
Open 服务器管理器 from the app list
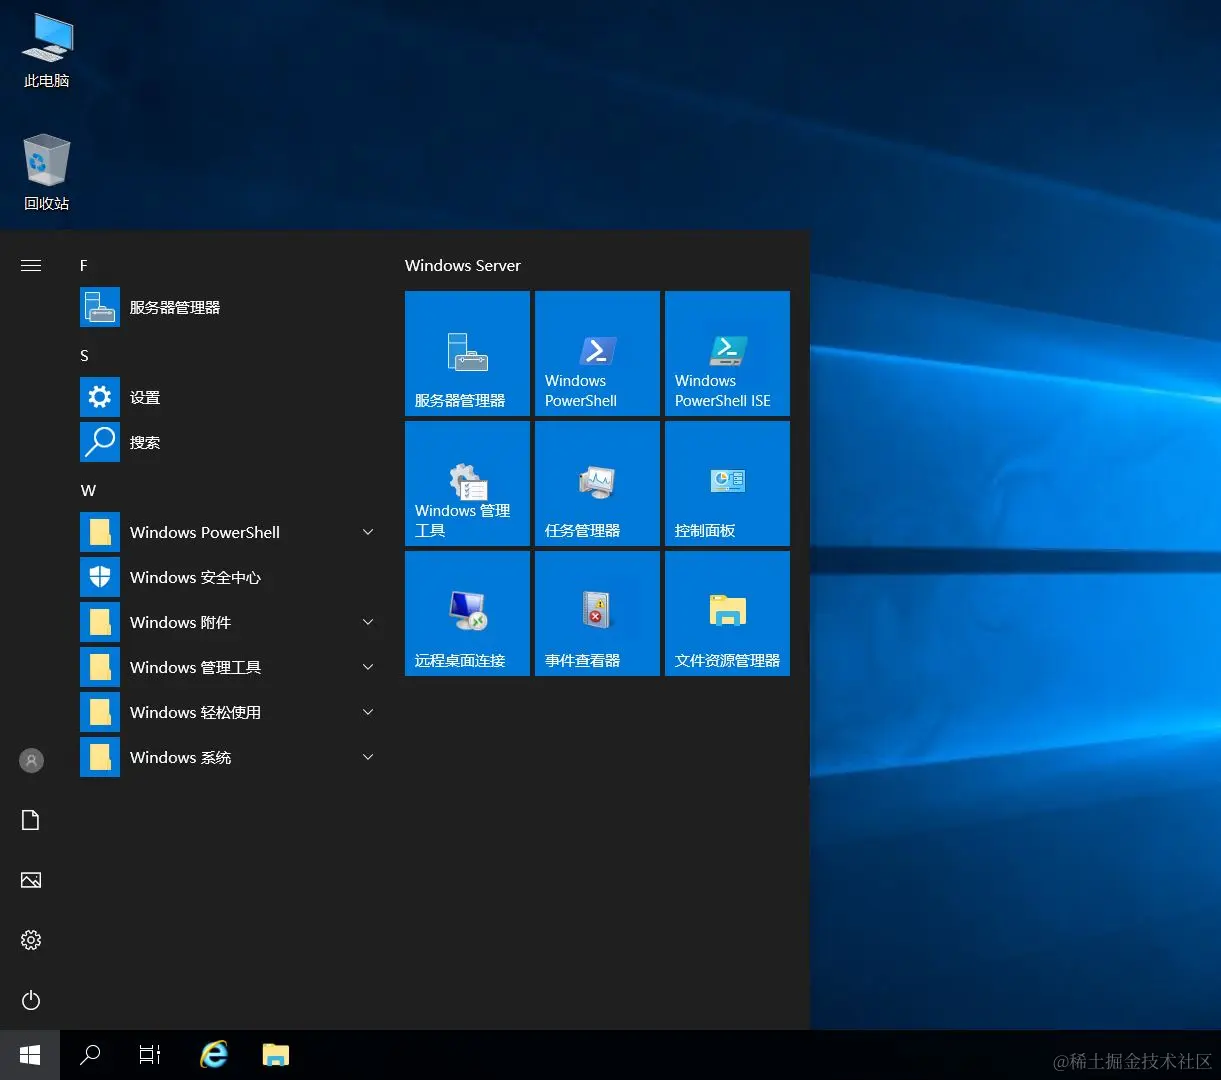pyautogui.click(x=230, y=308)
